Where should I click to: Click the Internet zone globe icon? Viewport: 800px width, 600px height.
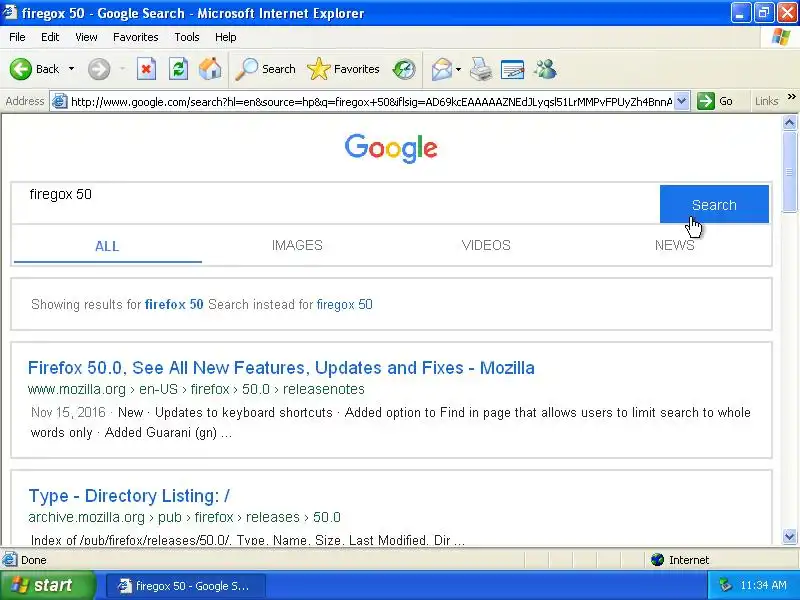(x=657, y=560)
